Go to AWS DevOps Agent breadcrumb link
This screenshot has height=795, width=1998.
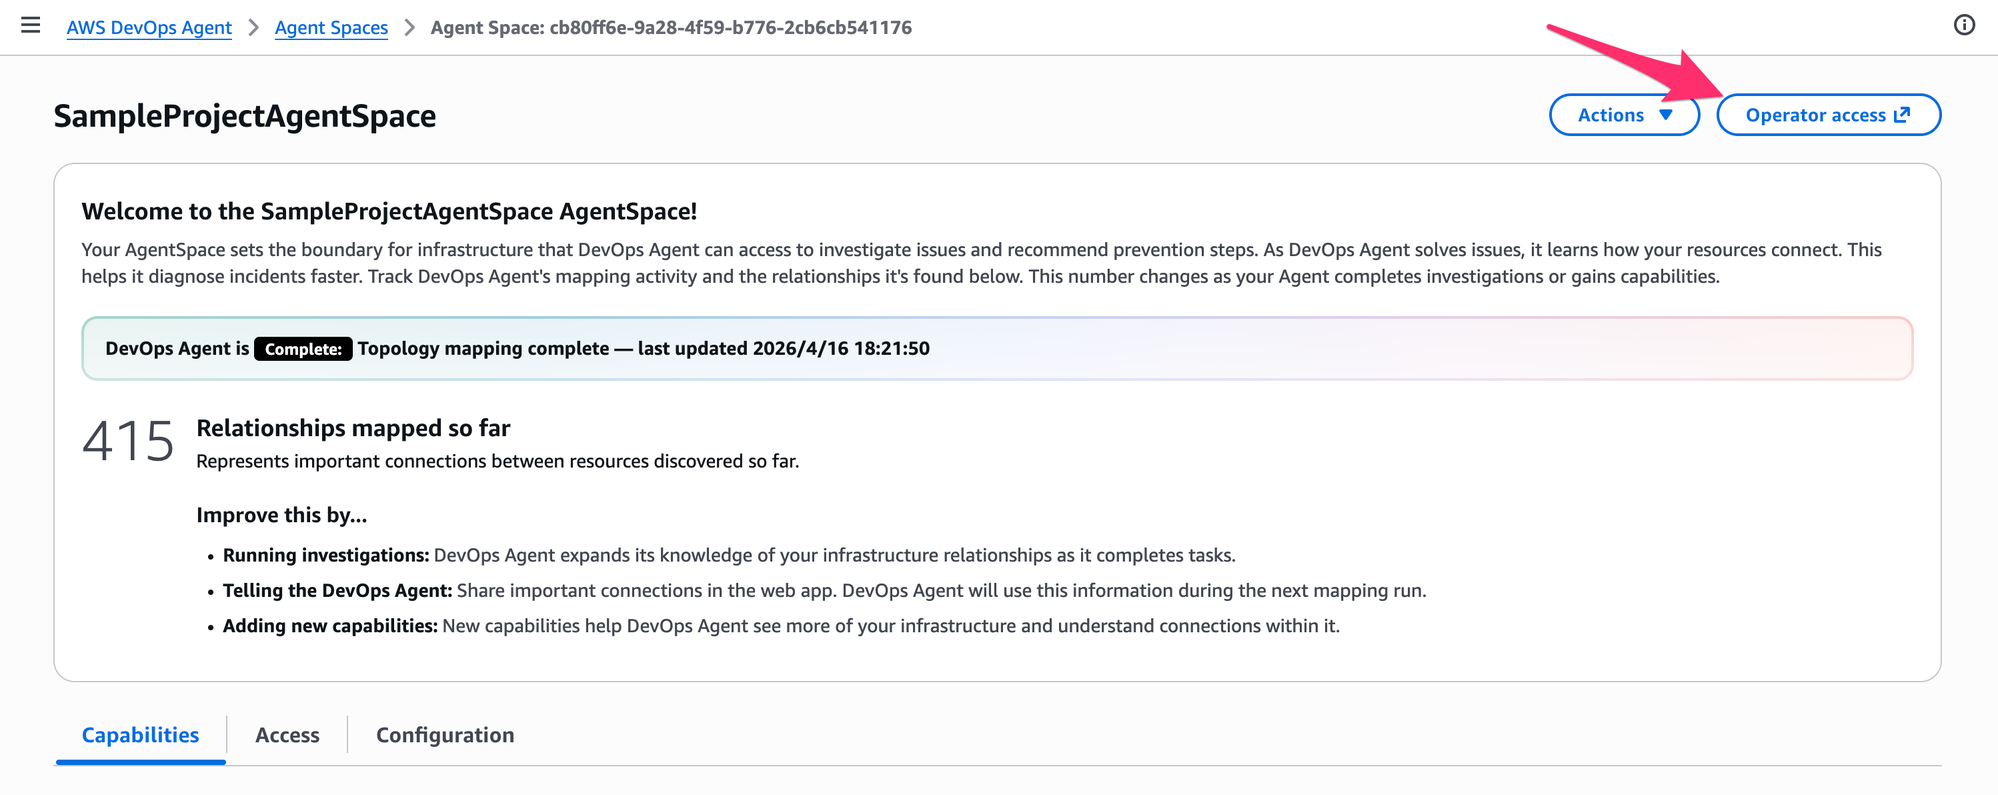pos(149,28)
